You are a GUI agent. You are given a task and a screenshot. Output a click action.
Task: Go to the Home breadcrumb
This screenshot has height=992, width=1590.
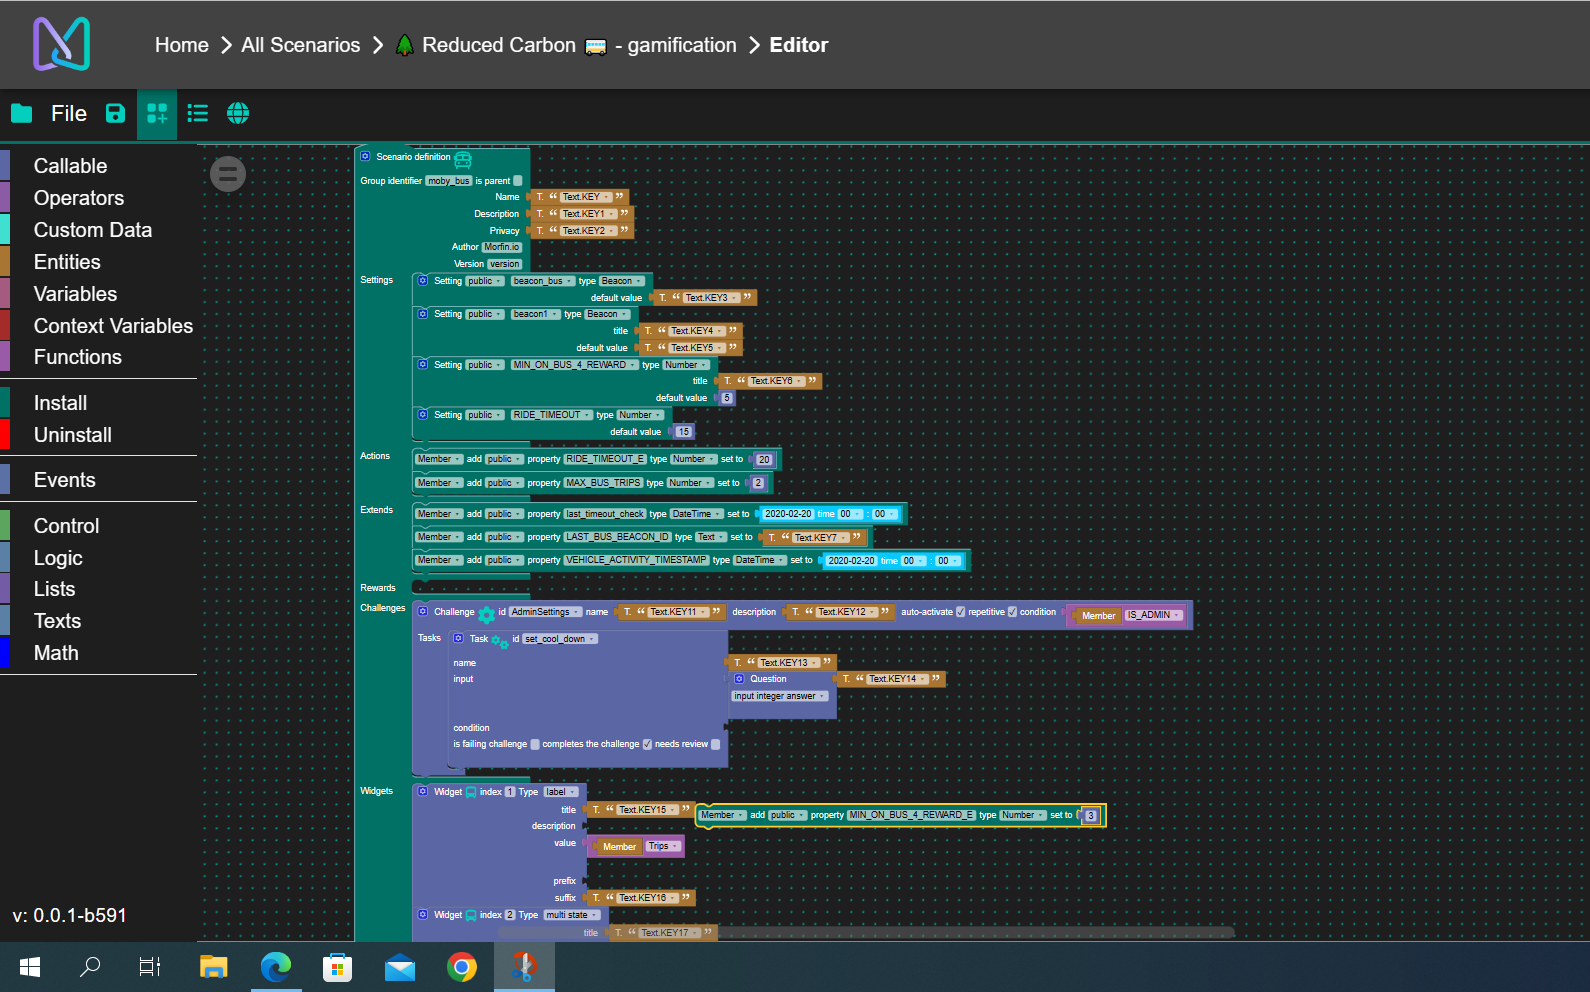point(182,45)
